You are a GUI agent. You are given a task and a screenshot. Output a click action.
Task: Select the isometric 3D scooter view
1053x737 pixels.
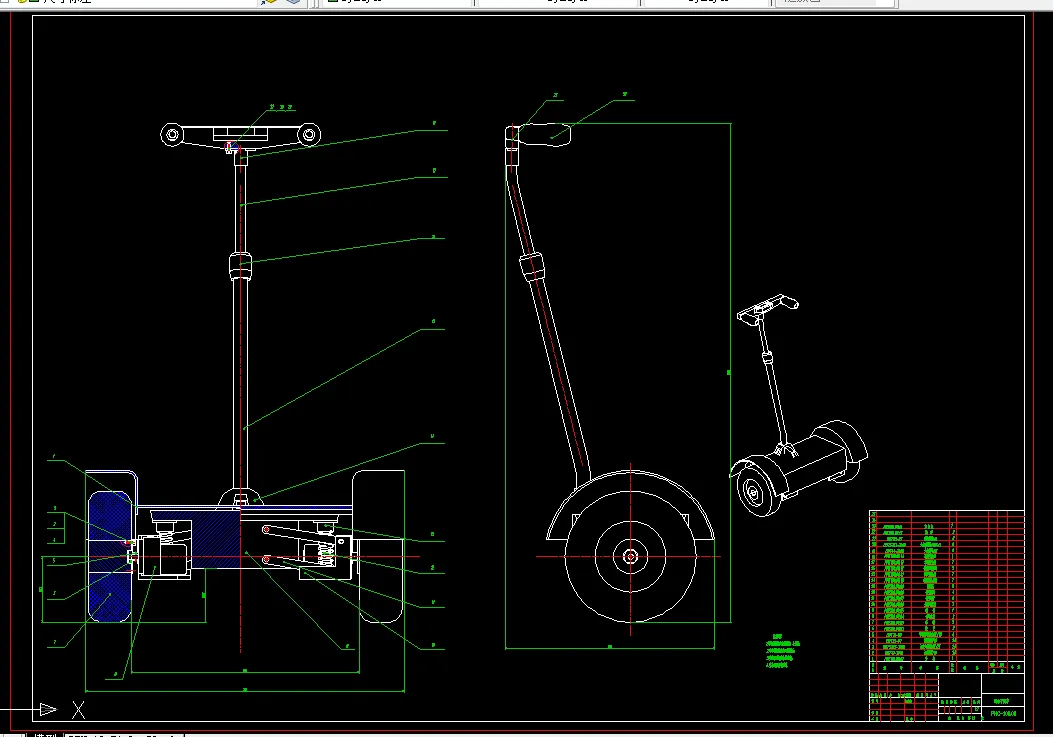click(x=798, y=405)
